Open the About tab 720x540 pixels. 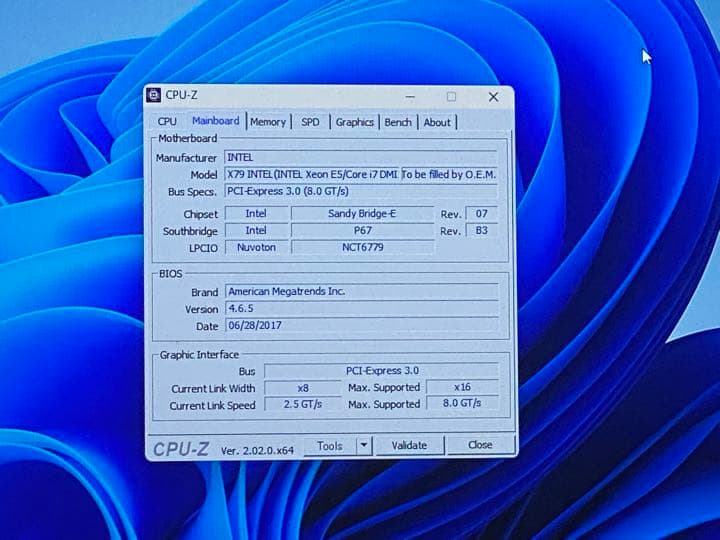point(437,122)
